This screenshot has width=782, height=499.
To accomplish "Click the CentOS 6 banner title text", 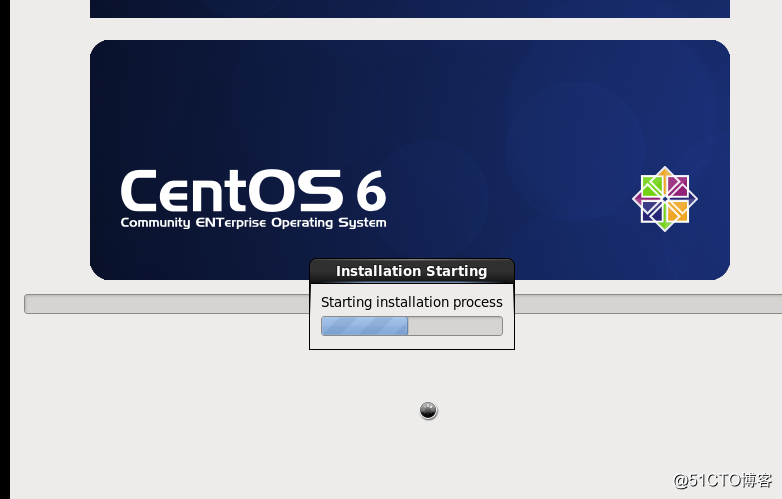I will click(x=253, y=191).
